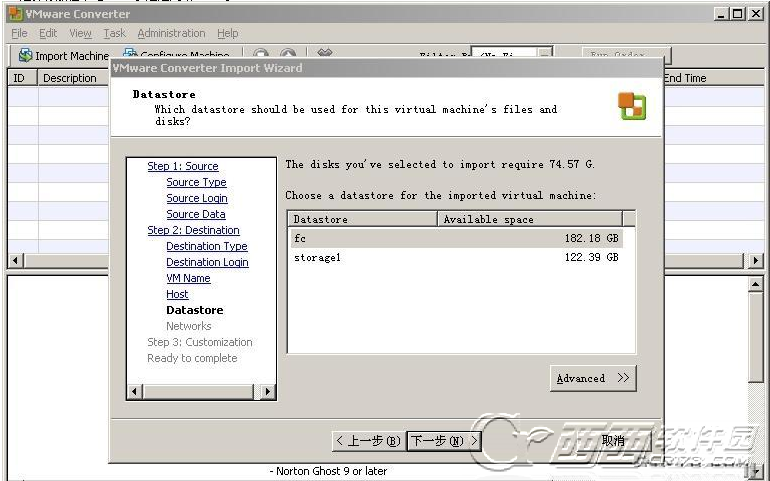This screenshot has height=481, width=770.
Task: Open the Destination Type step
Action: click(x=207, y=246)
